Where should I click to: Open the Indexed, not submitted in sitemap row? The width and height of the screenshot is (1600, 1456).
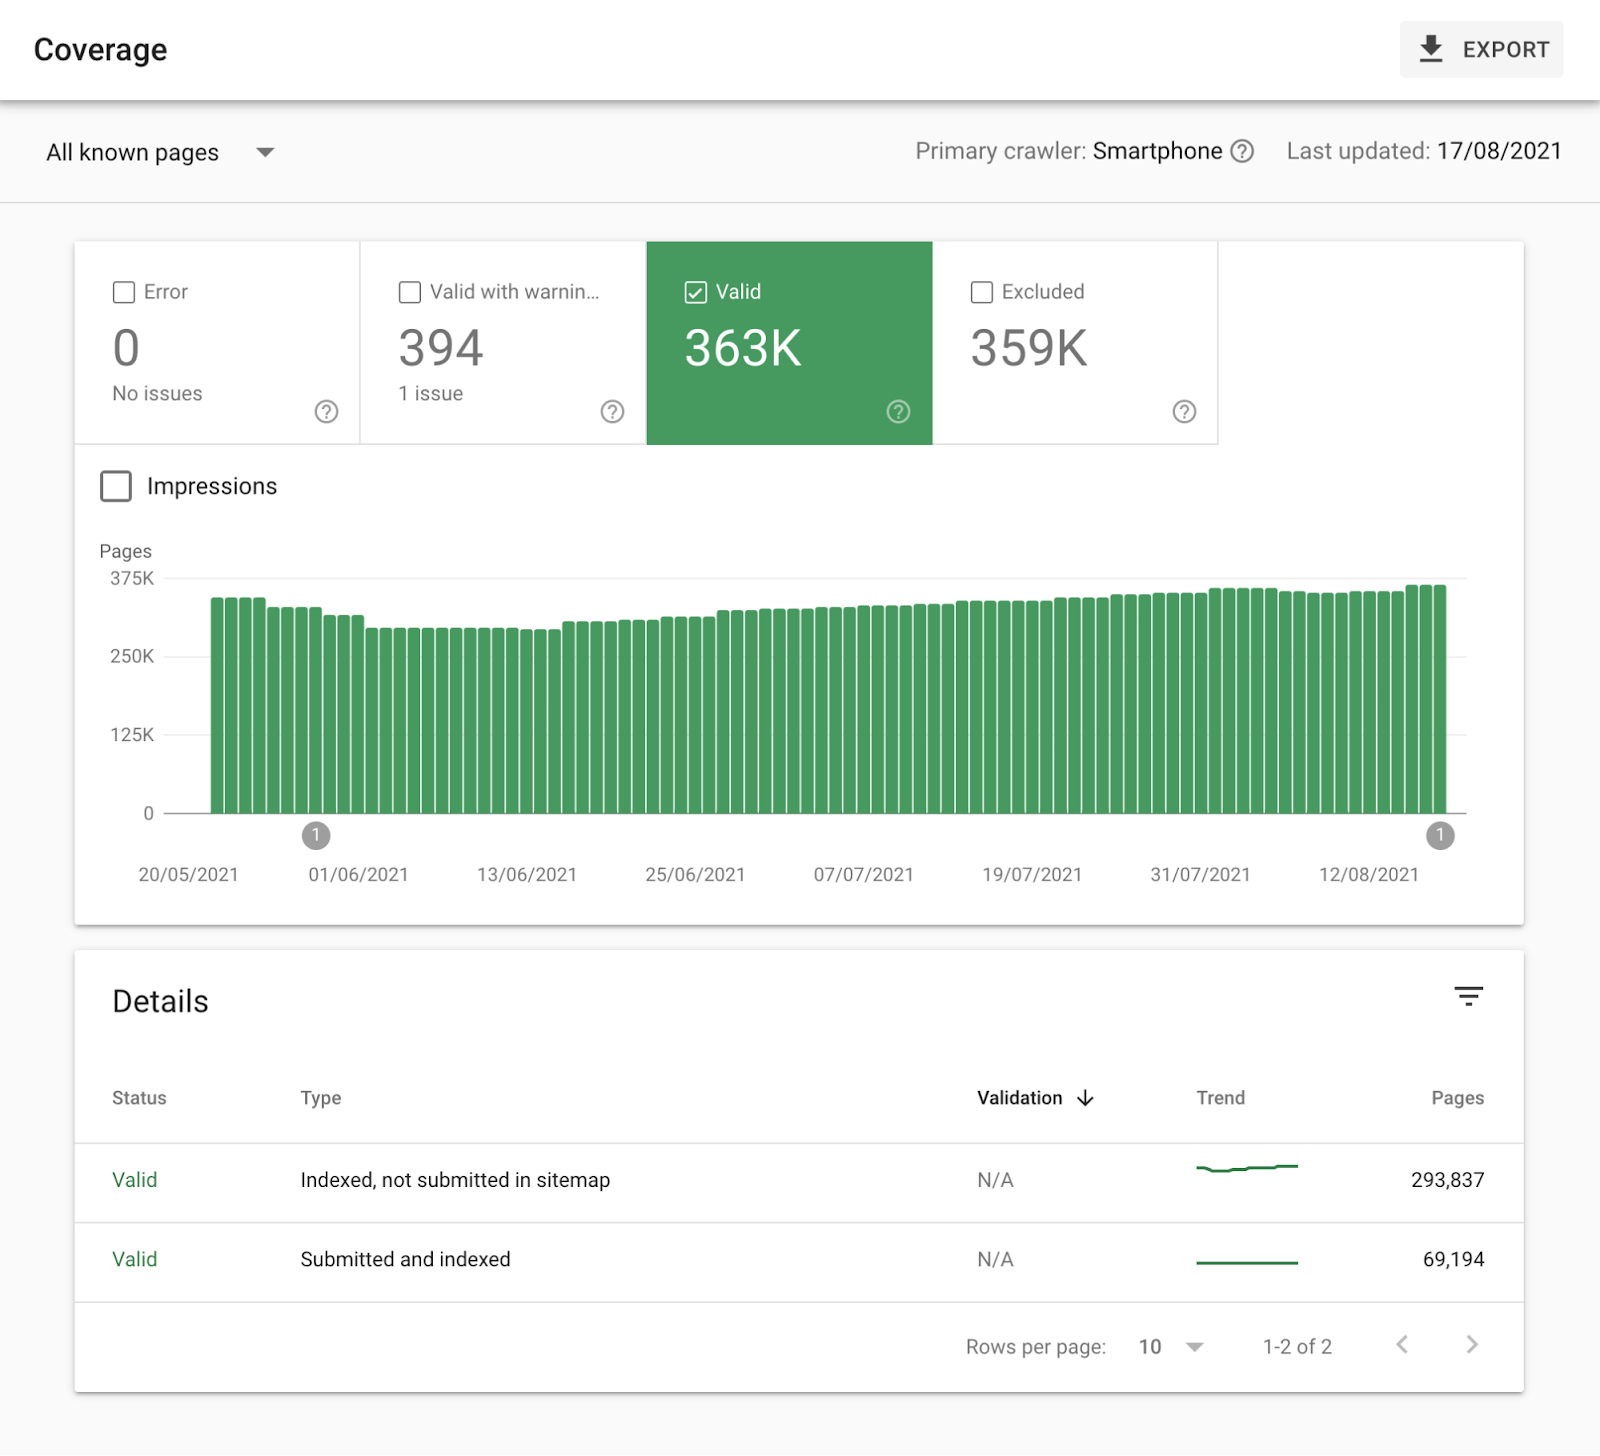click(455, 1180)
